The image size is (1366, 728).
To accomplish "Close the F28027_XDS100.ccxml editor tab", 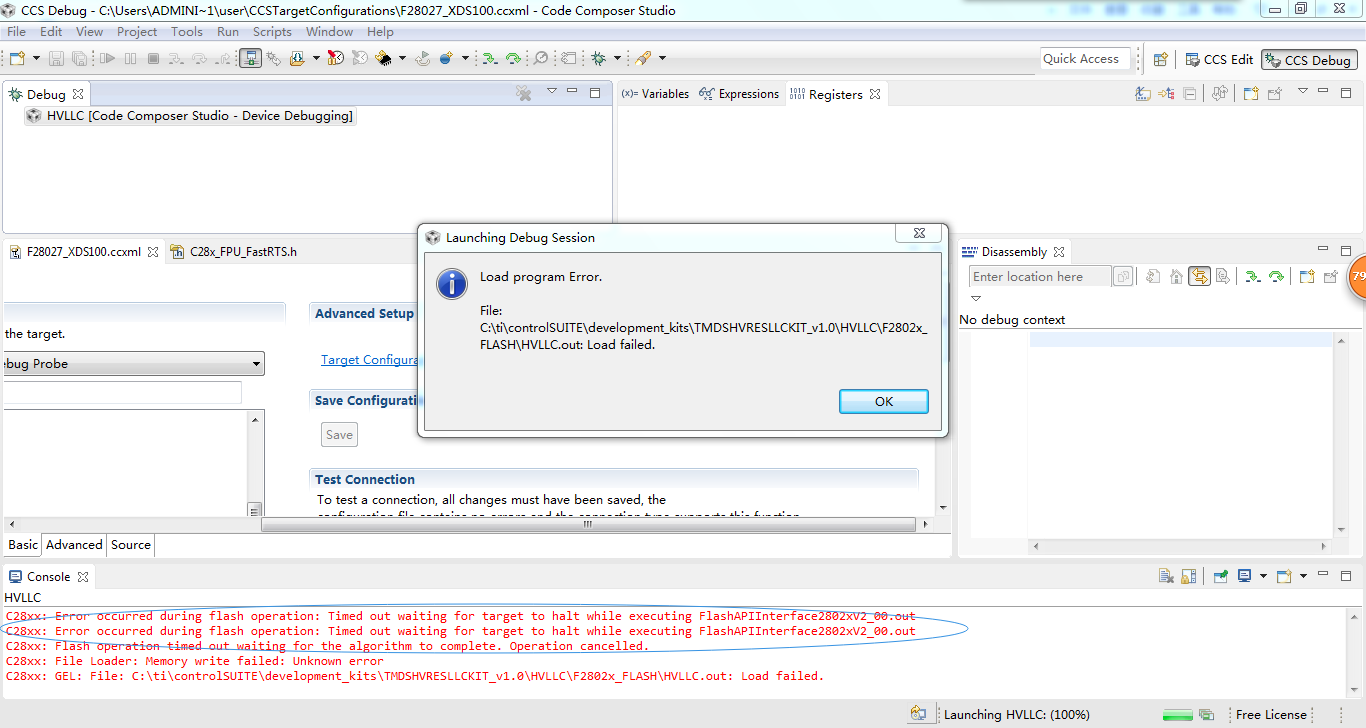I will coord(153,252).
